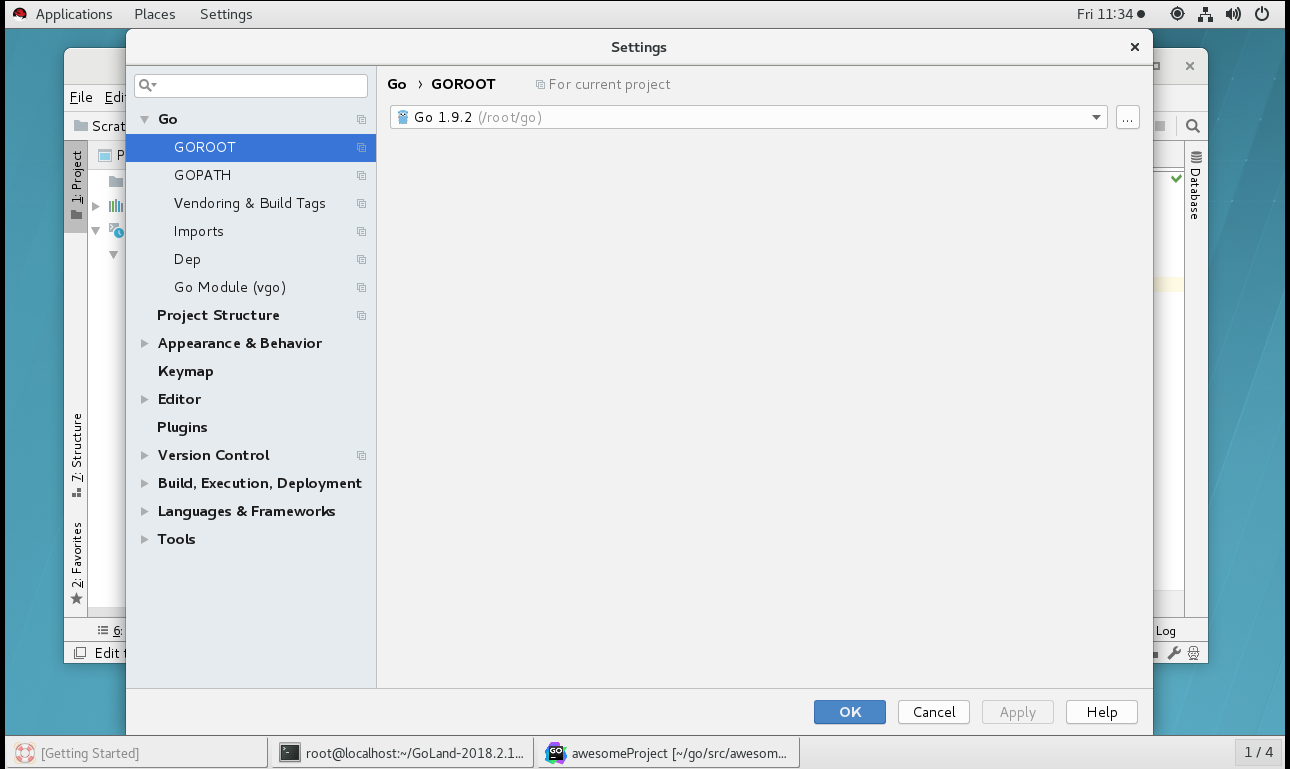
Task: Switch to the root@localhost terminal window
Action: coord(403,753)
